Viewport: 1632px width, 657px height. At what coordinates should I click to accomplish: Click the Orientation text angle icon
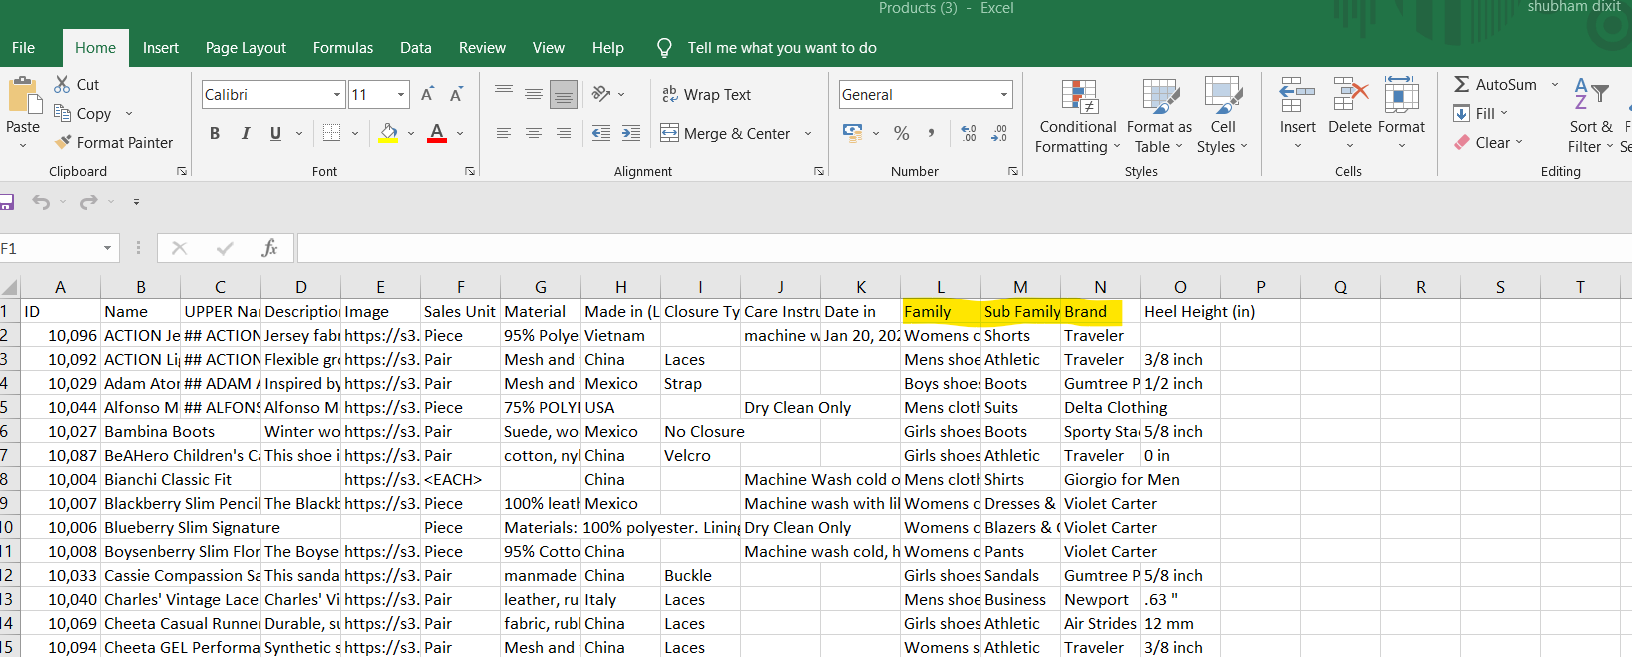[x=601, y=94]
